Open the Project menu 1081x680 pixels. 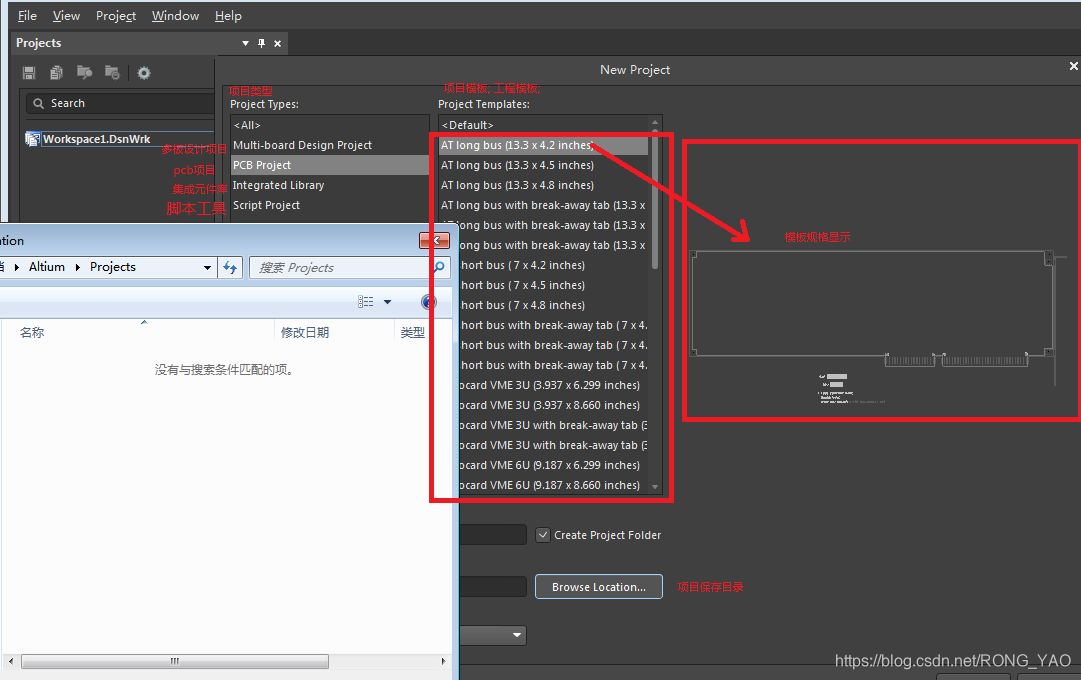[116, 16]
